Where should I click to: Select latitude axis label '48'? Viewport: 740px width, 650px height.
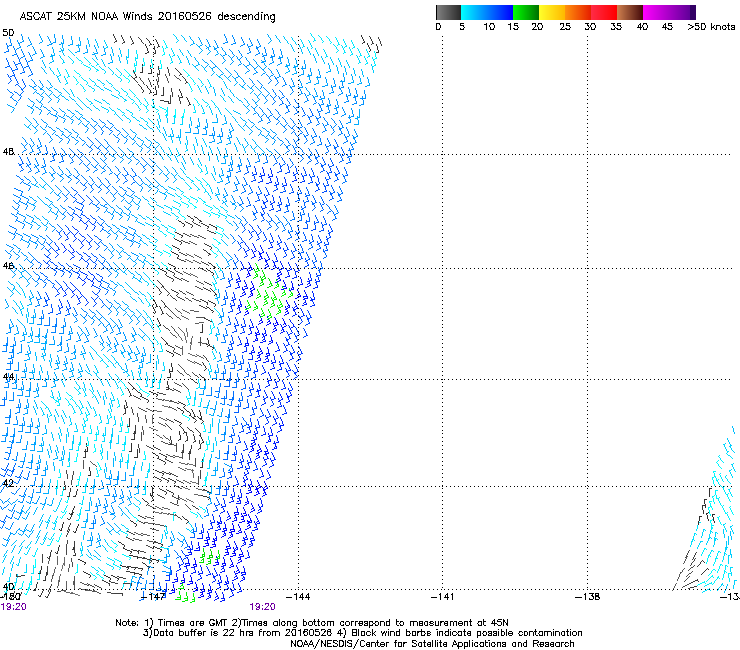[8, 152]
